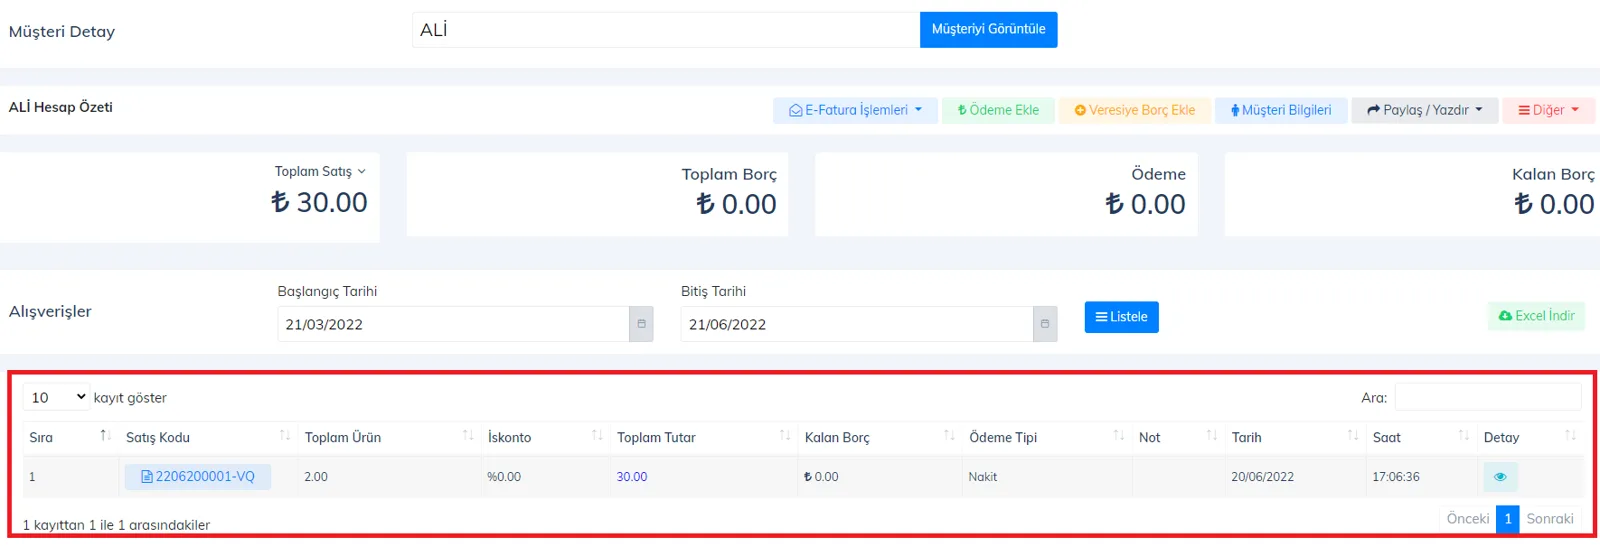Click the 2.00 Toplam Ürün cell
The height and width of the screenshot is (546, 1600).
tap(389, 477)
